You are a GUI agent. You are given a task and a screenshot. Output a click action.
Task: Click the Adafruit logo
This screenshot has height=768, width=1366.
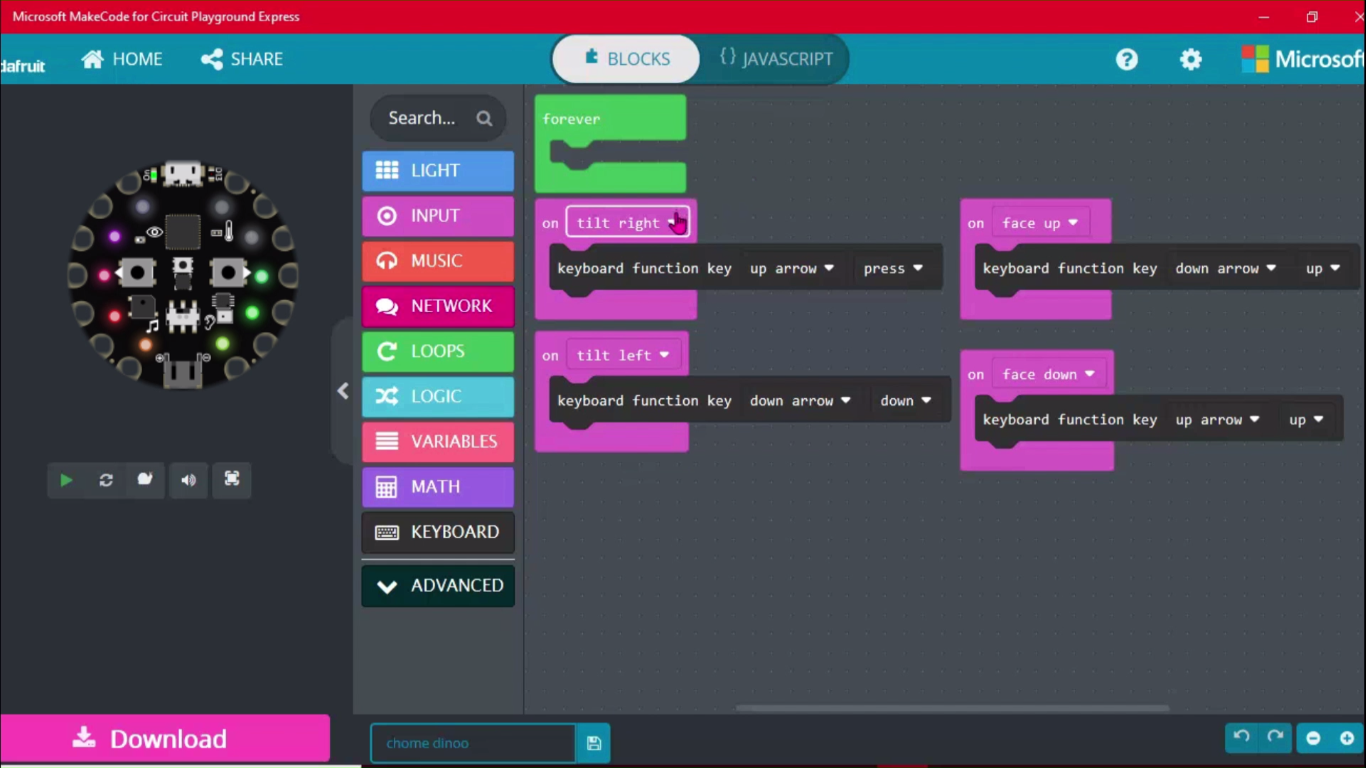23,66
